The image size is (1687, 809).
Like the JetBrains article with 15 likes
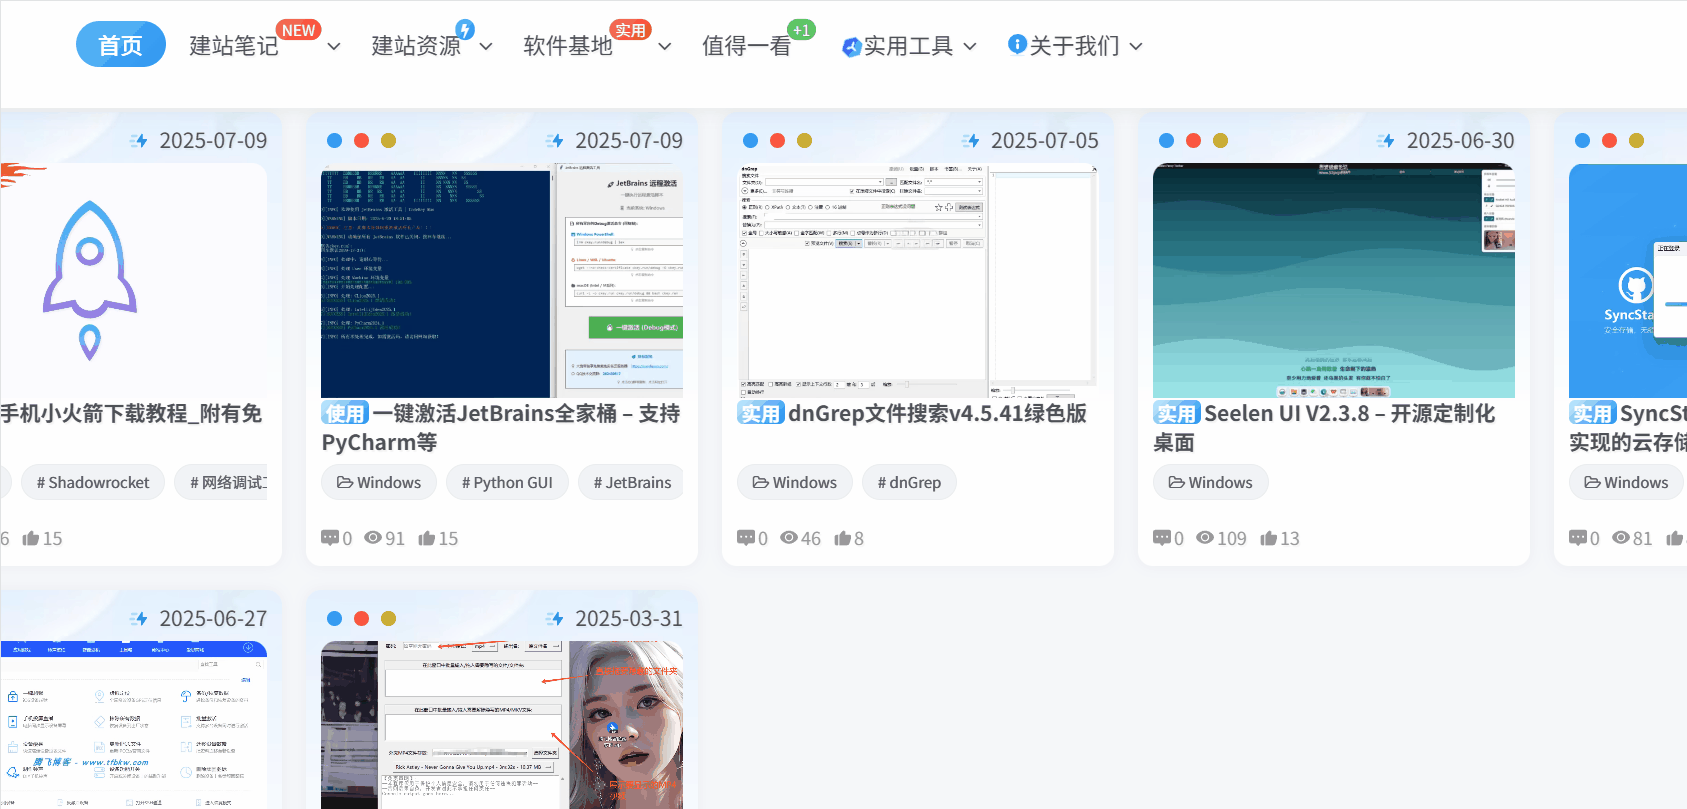(427, 538)
